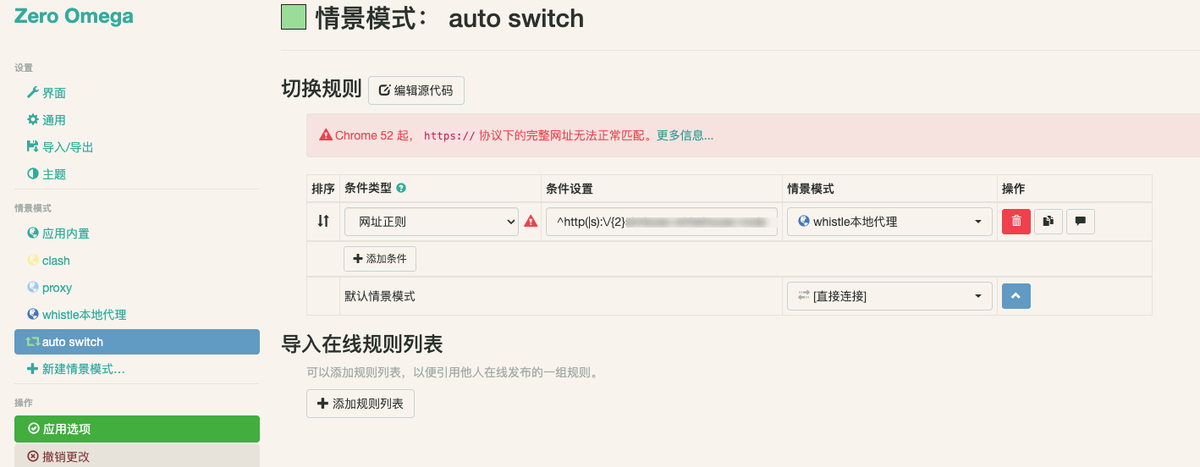Open the whistle本地代理 profile dropdown in rule
The width and height of the screenshot is (1200, 467).
(x=889, y=222)
